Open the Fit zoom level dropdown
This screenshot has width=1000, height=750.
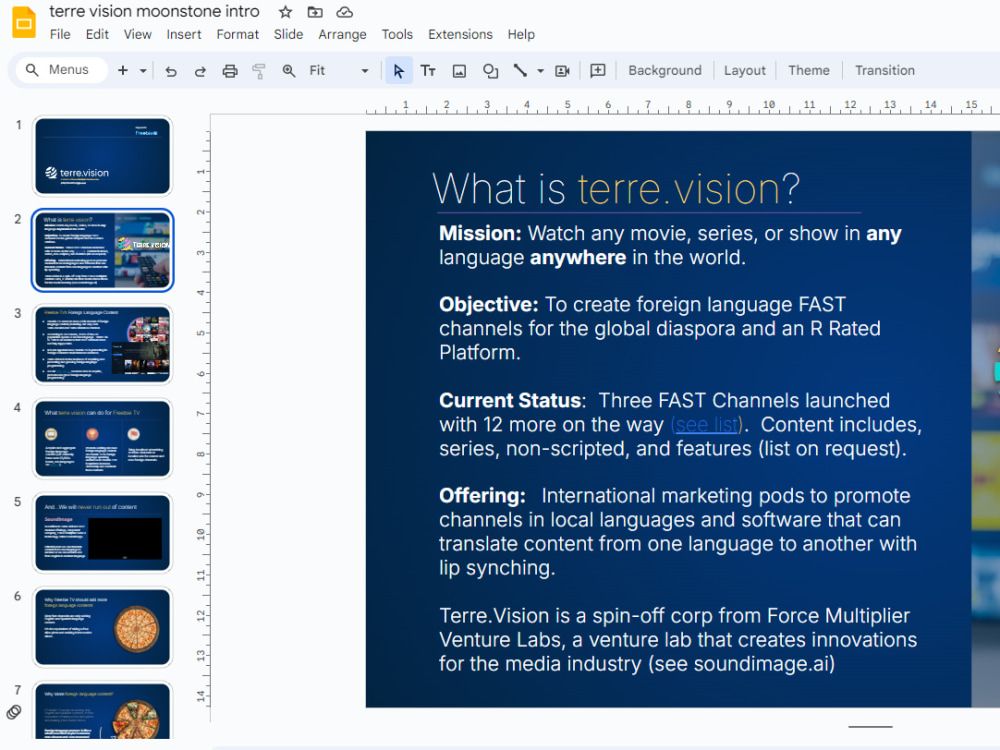339,71
